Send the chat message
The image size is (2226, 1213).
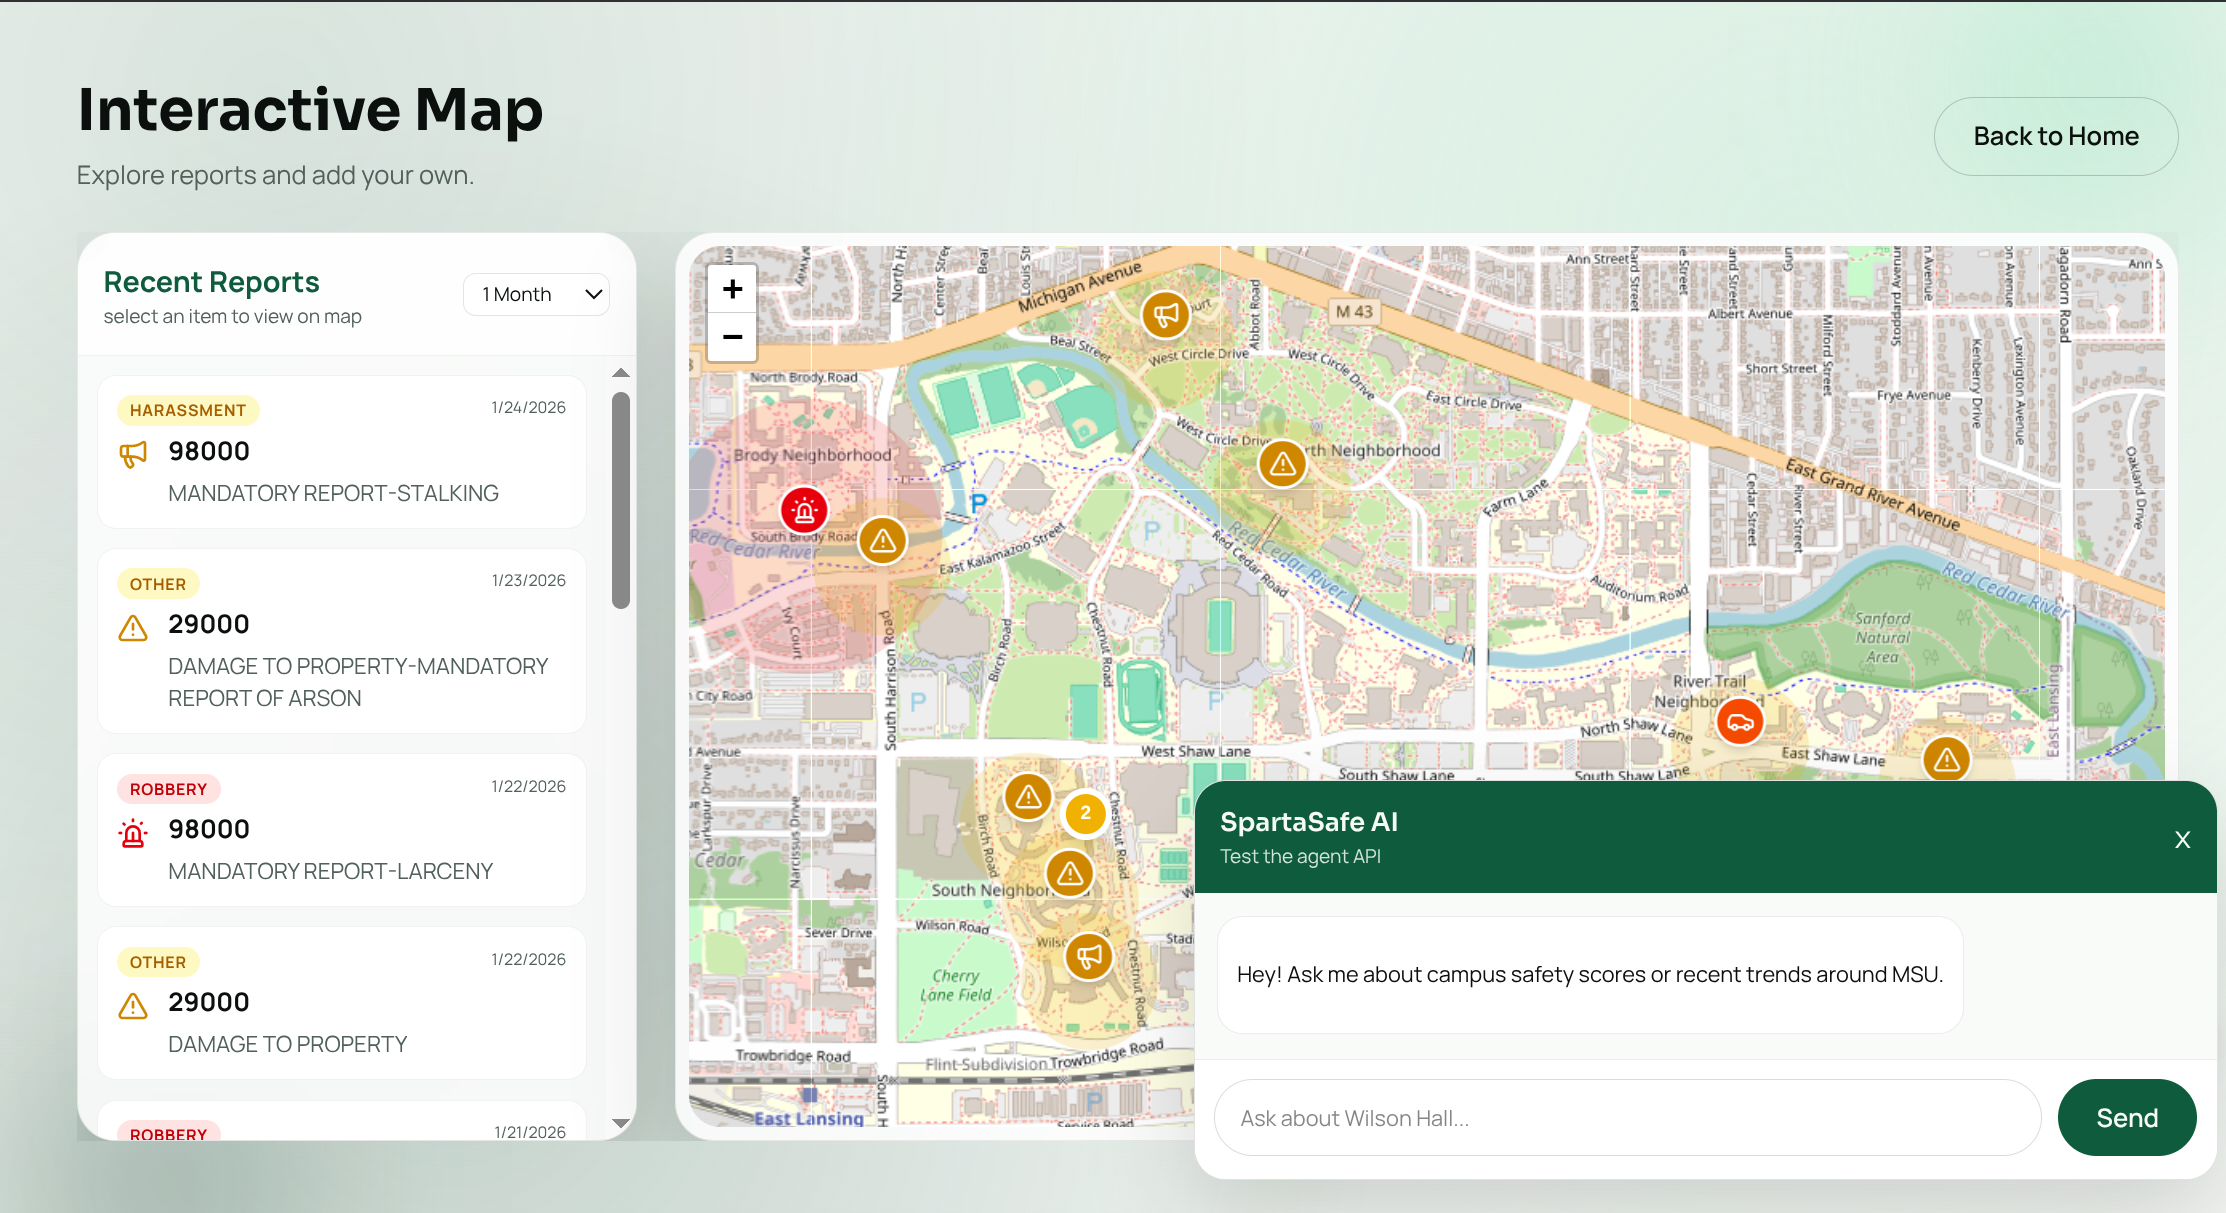coord(2126,1117)
